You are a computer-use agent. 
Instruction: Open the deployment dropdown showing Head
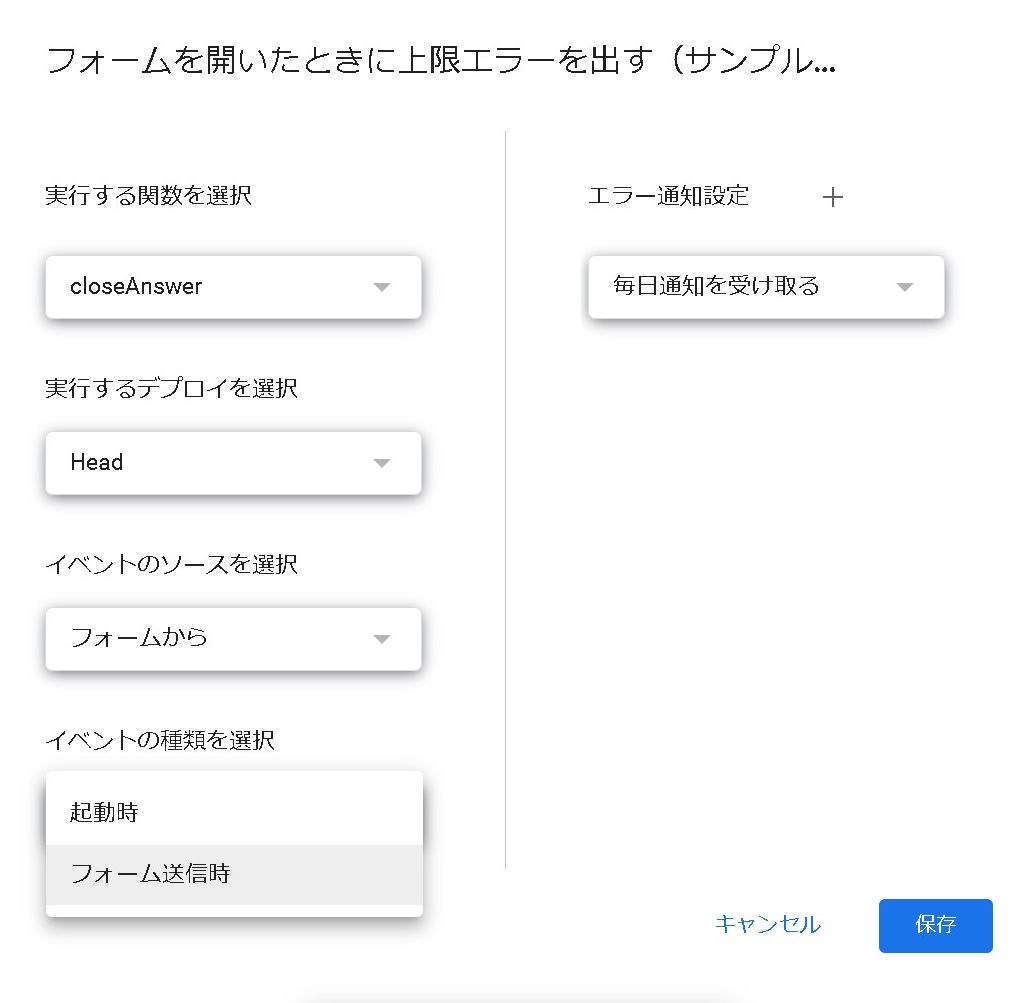(x=233, y=463)
